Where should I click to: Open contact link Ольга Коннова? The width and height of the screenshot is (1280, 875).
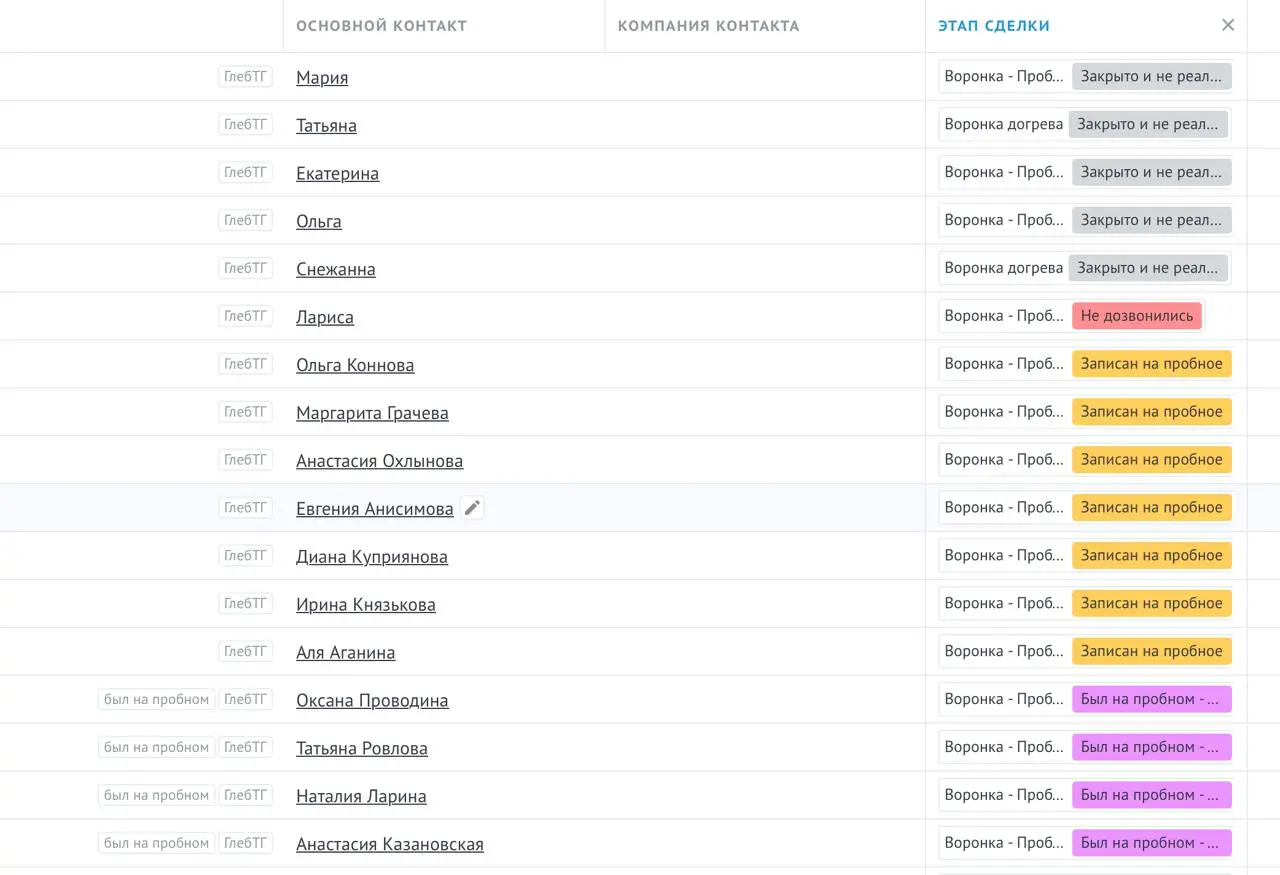pyautogui.click(x=355, y=365)
